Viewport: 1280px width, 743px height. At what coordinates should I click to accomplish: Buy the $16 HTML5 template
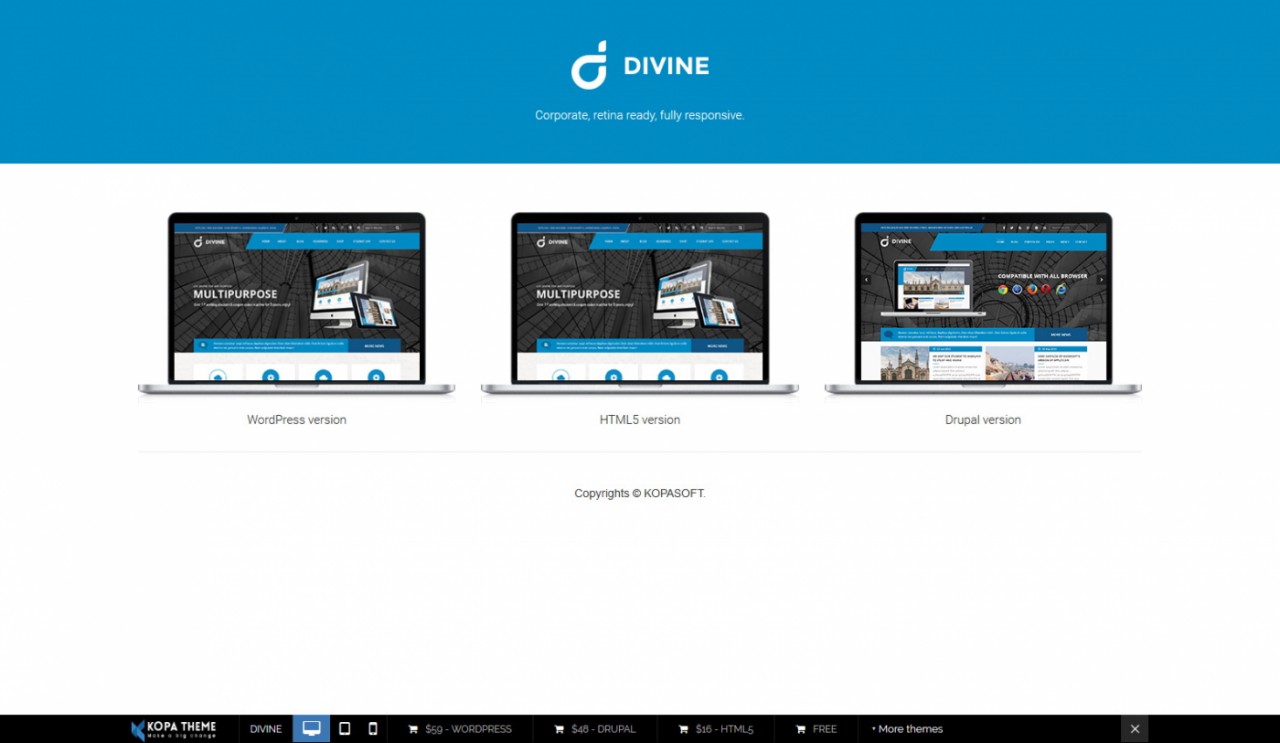click(x=716, y=729)
